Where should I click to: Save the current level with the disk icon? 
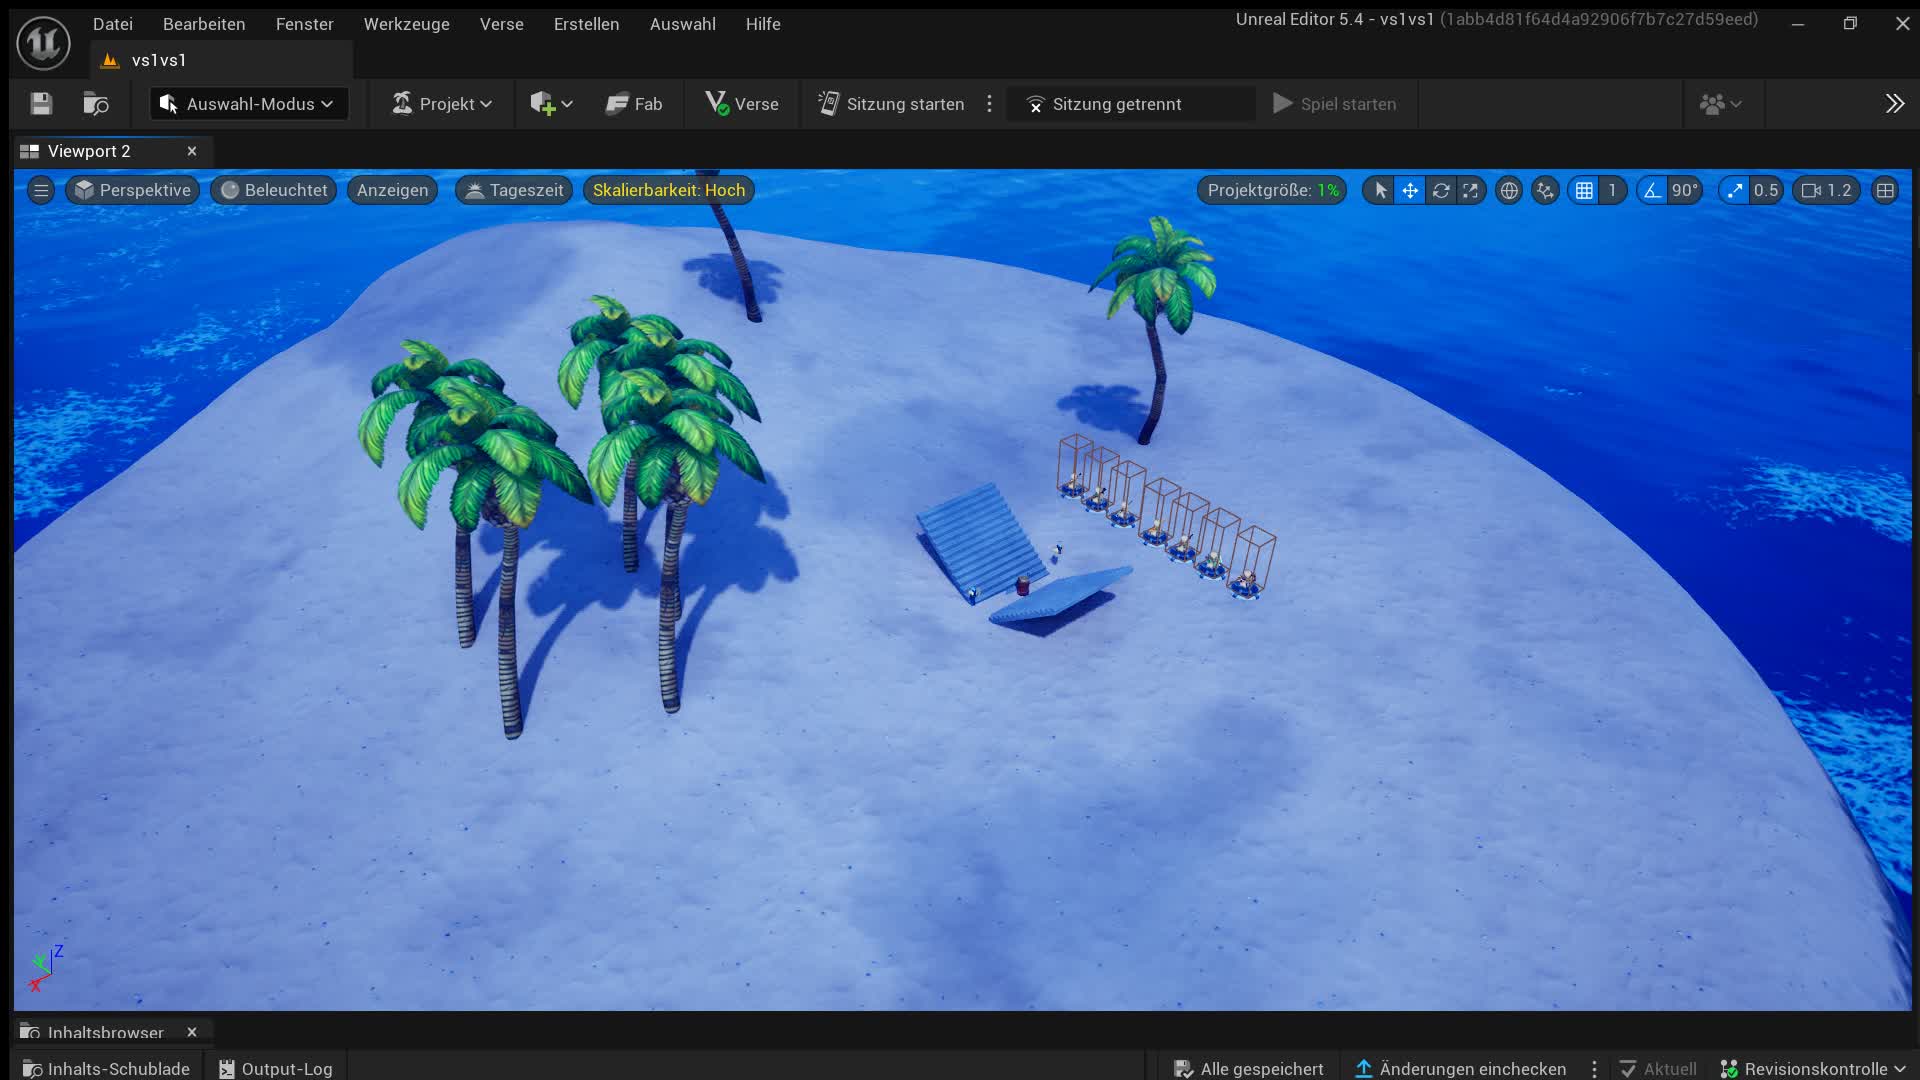[x=41, y=104]
